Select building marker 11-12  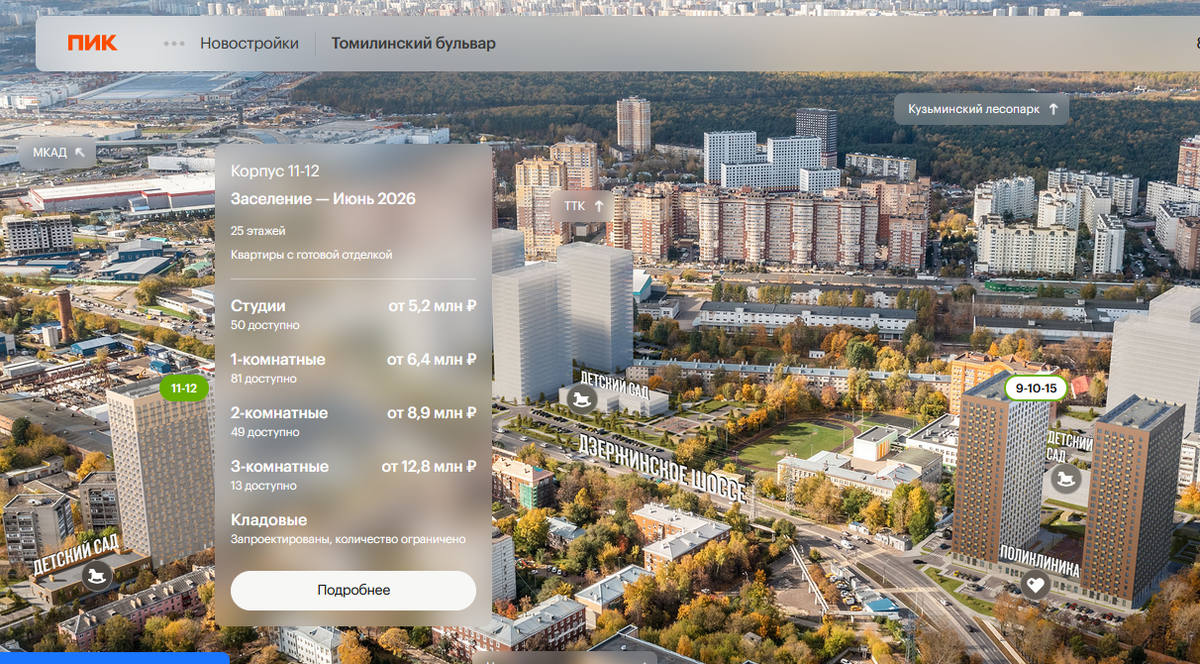point(184,388)
